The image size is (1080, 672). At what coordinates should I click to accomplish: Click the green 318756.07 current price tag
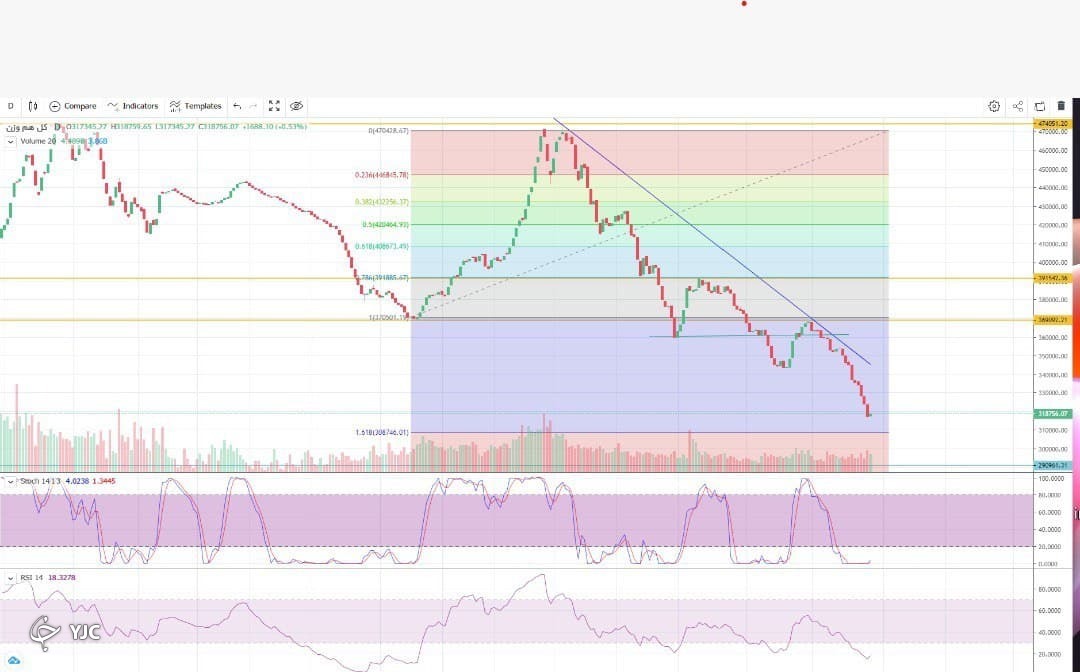pyautogui.click(x=1052, y=414)
